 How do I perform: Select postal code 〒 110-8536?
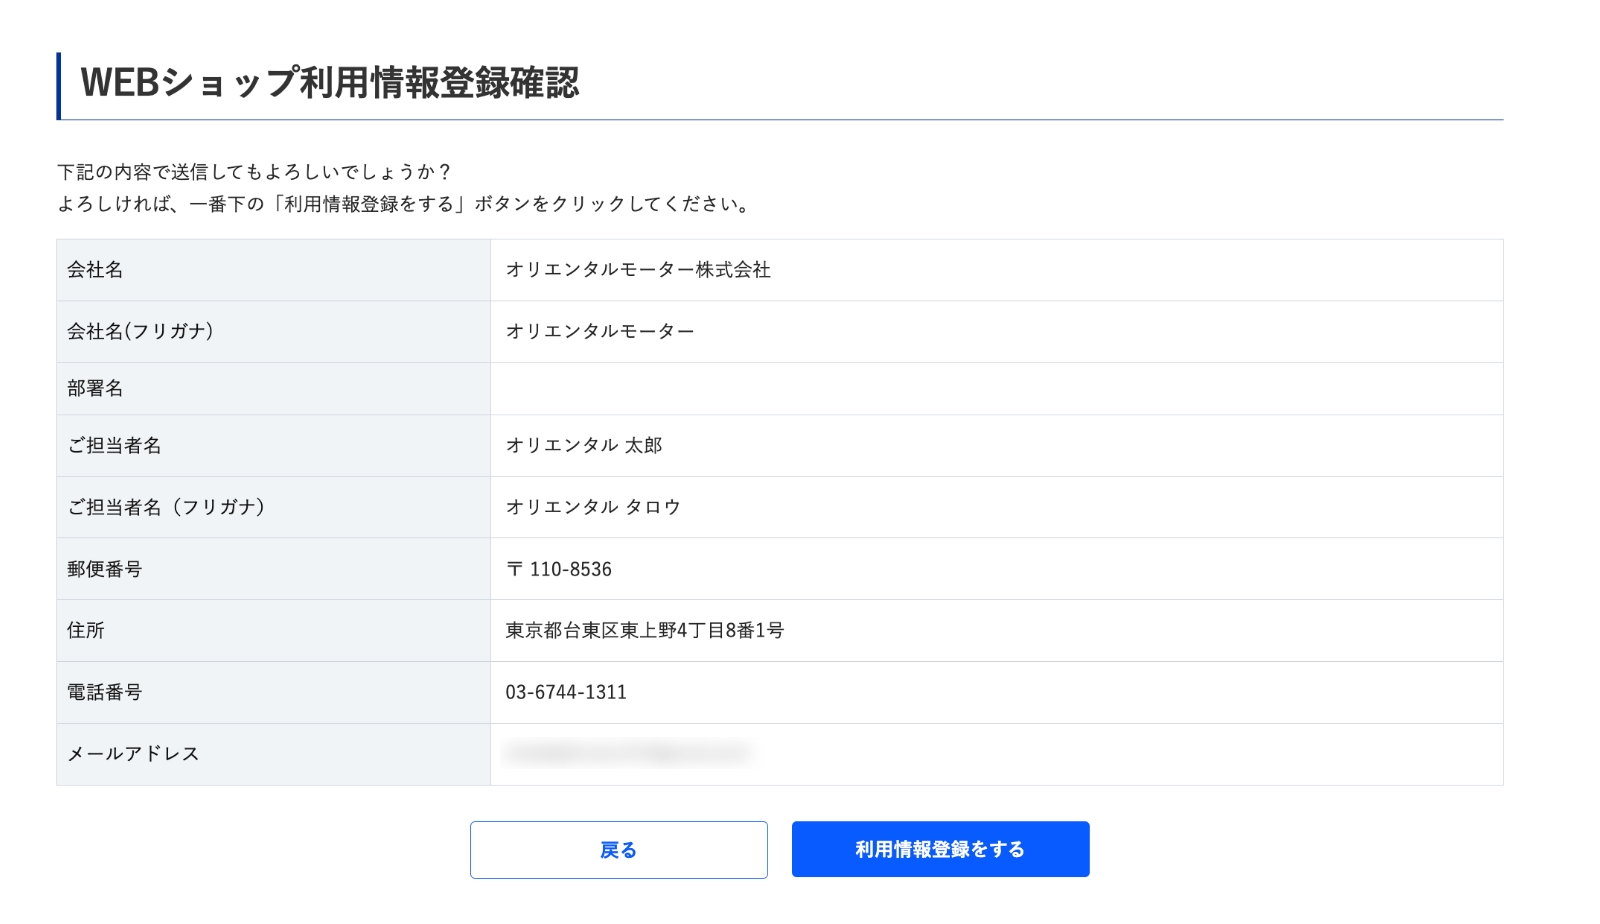tap(559, 569)
